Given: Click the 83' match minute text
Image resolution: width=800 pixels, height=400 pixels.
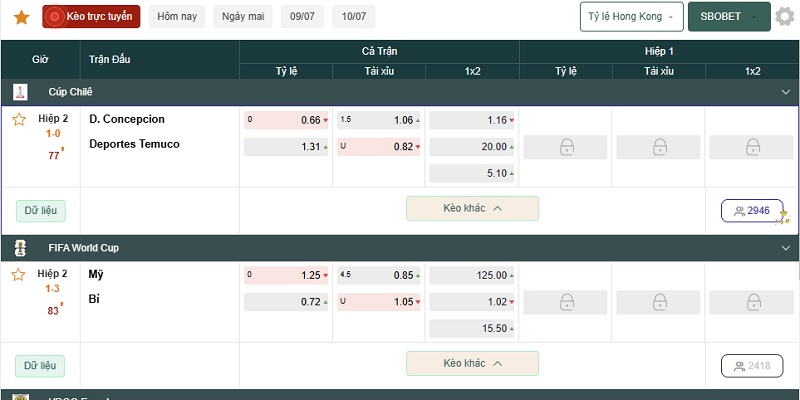Looking at the screenshot, I should [55, 310].
